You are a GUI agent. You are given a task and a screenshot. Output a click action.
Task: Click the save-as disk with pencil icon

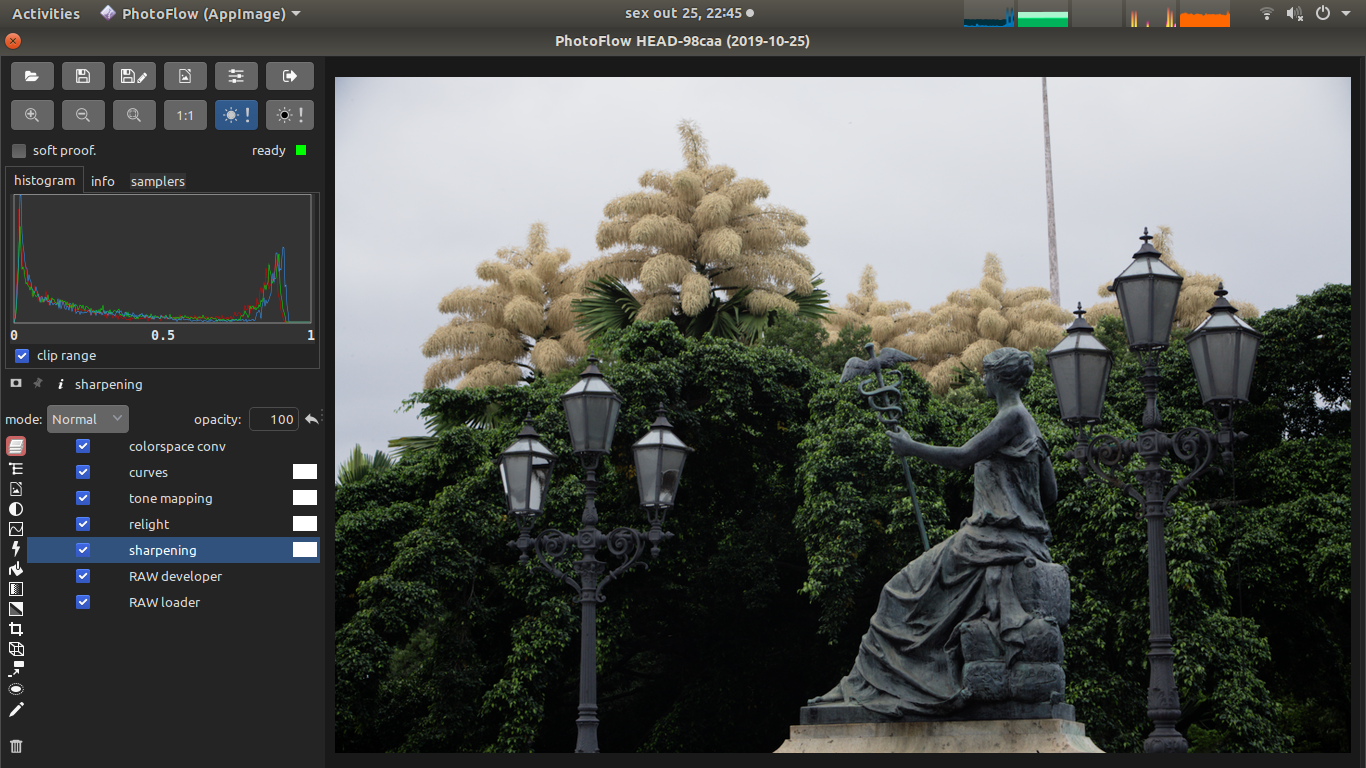pyautogui.click(x=134, y=76)
